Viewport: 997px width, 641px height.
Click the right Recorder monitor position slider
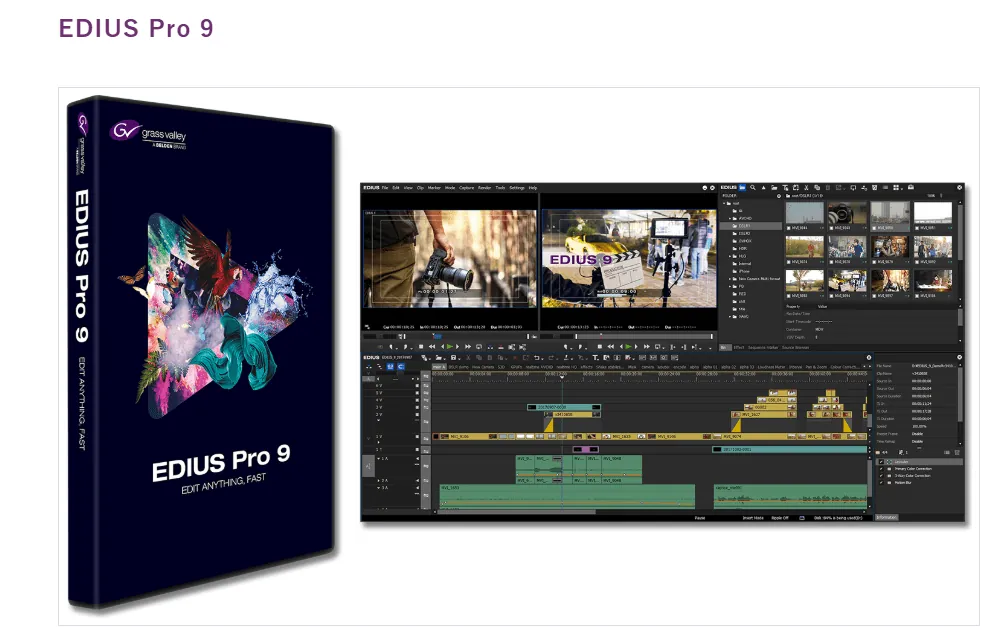click(644, 336)
